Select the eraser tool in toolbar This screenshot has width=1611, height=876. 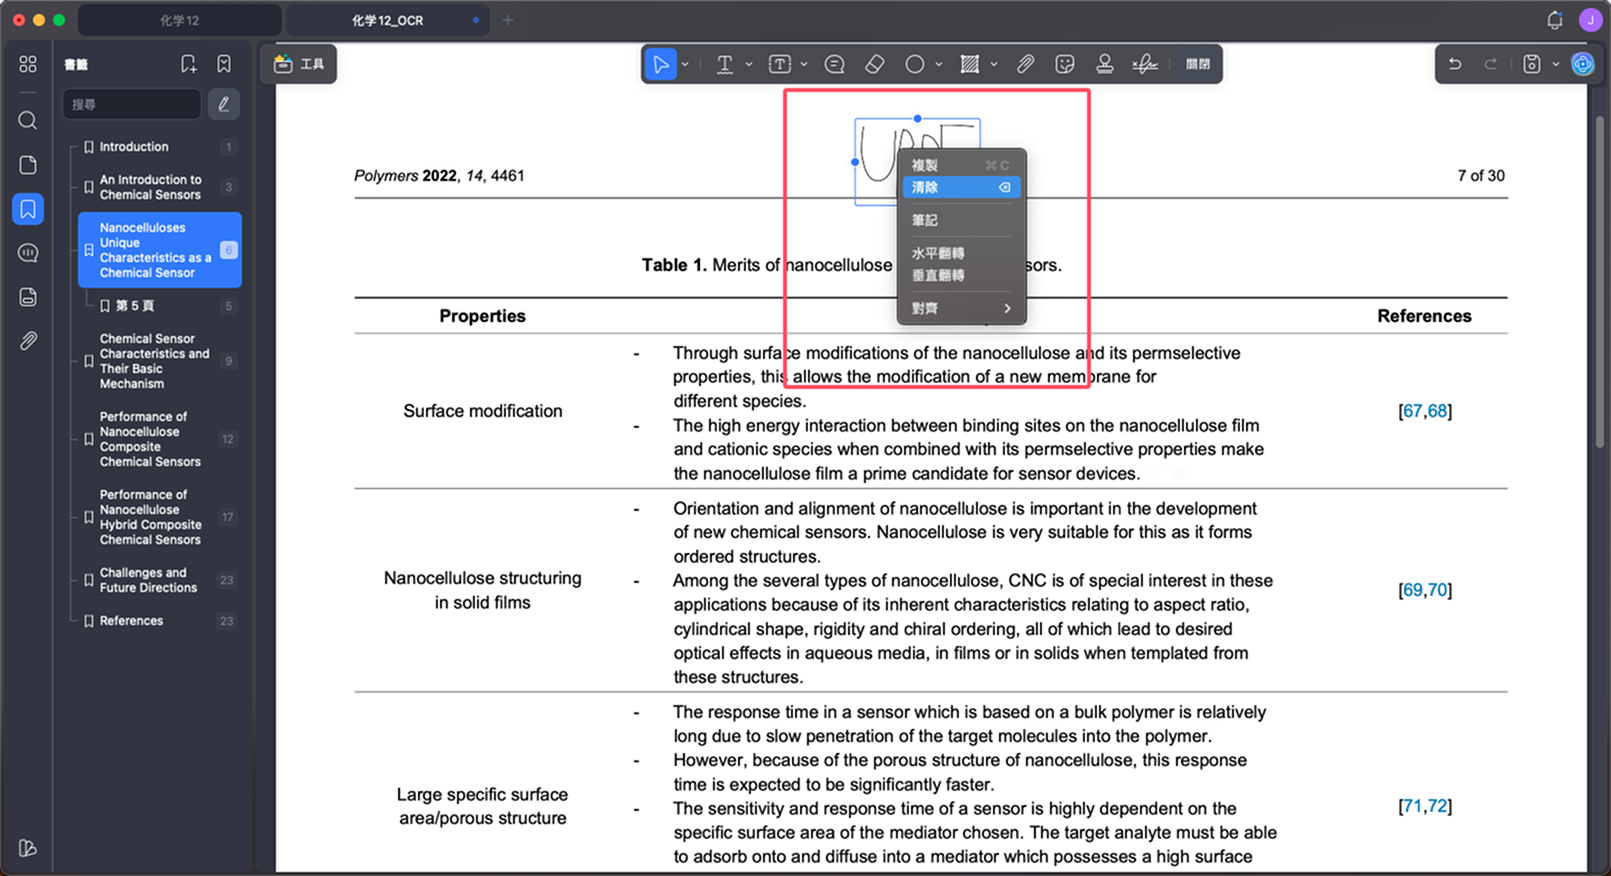pos(874,64)
